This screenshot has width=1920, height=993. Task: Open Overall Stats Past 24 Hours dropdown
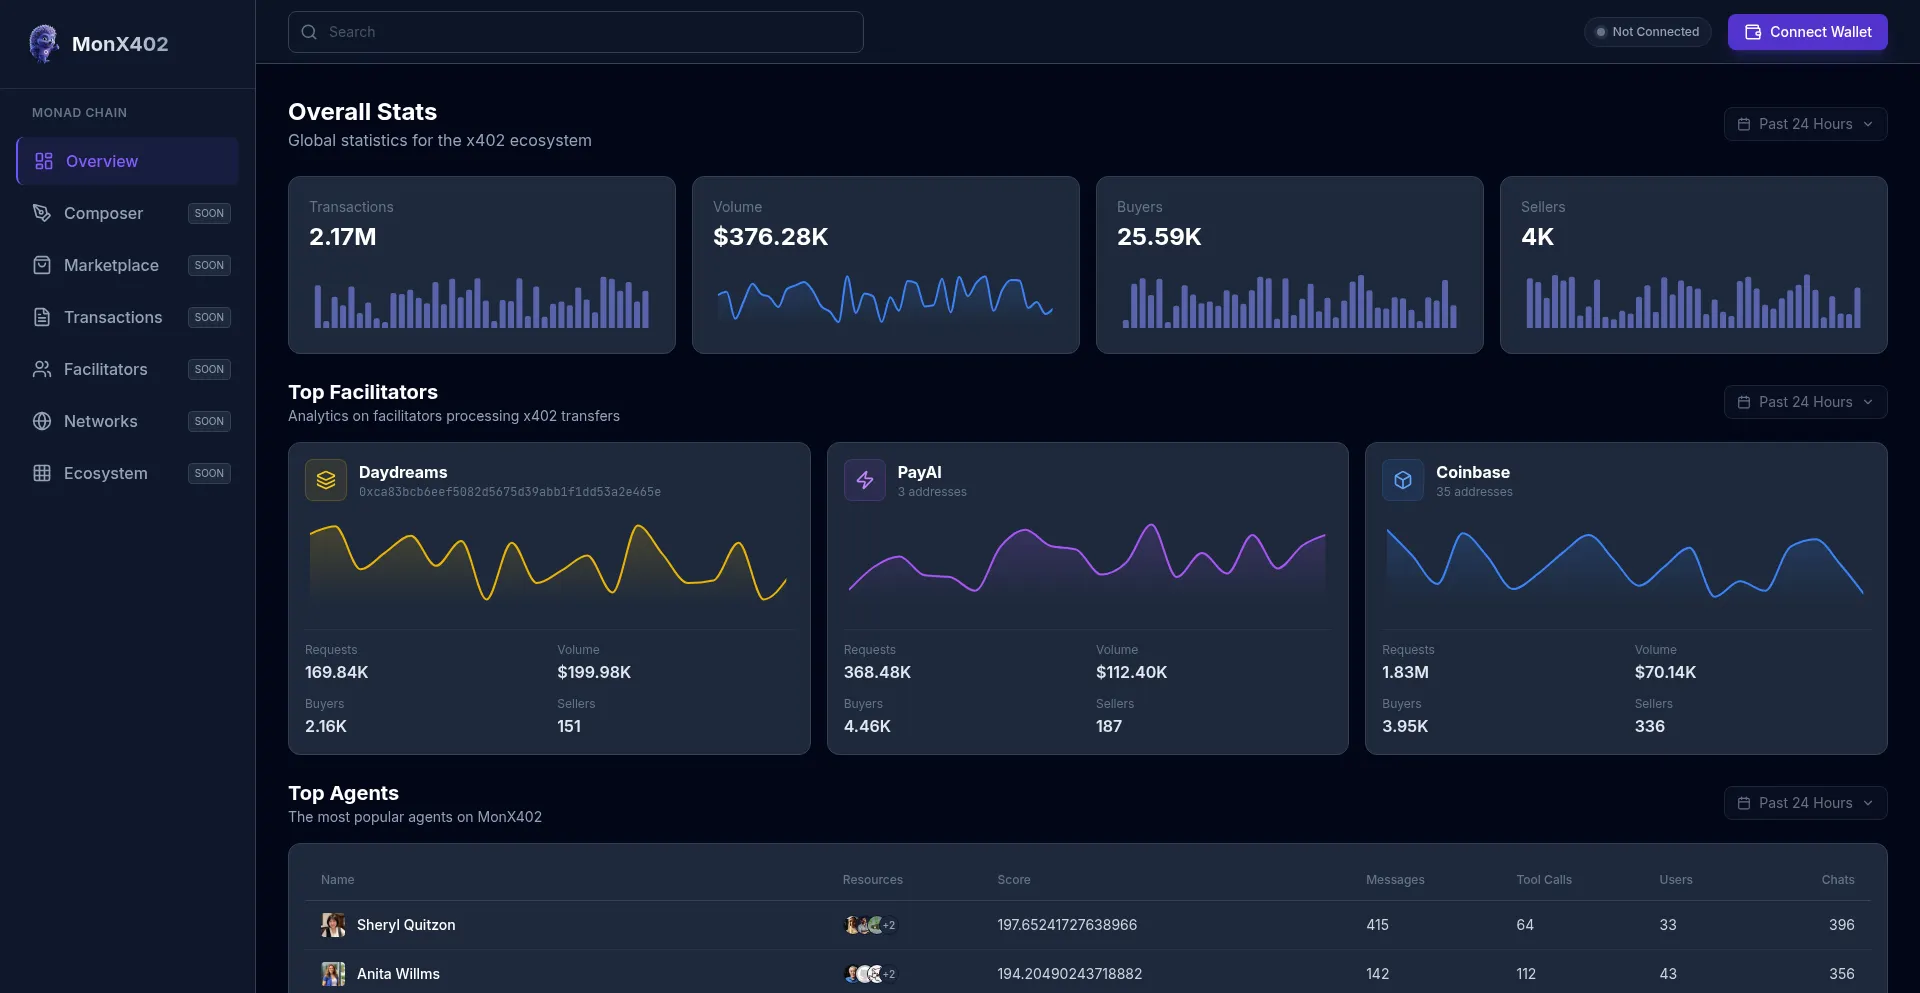coord(1805,124)
